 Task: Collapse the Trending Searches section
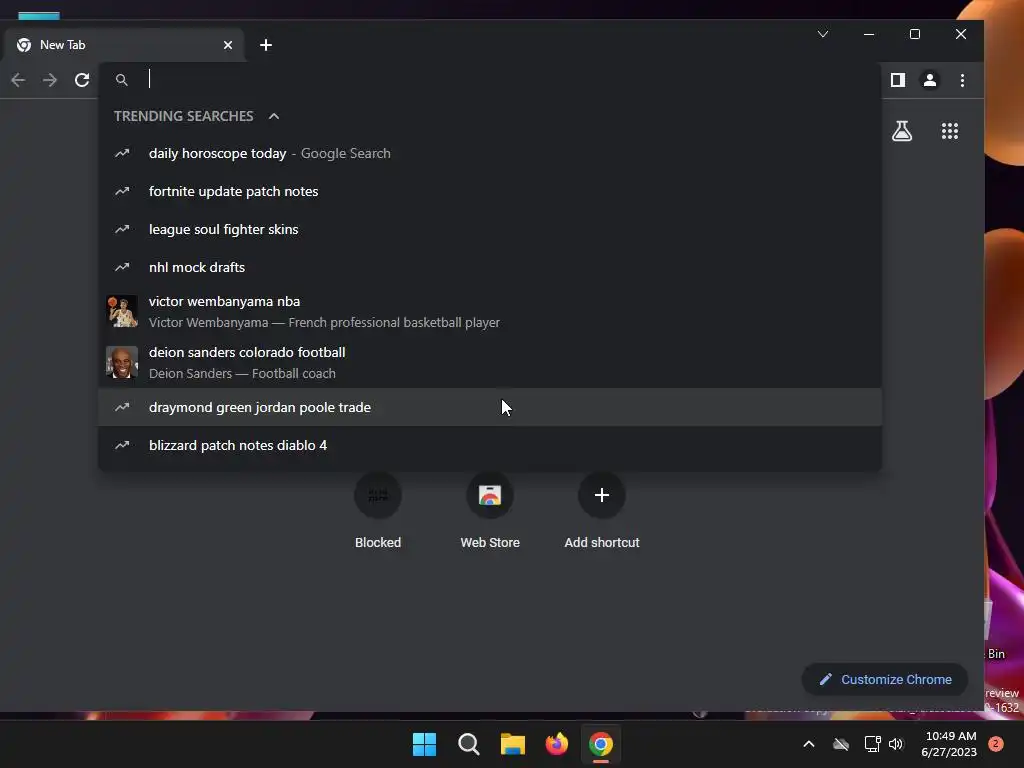[x=274, y=116]
